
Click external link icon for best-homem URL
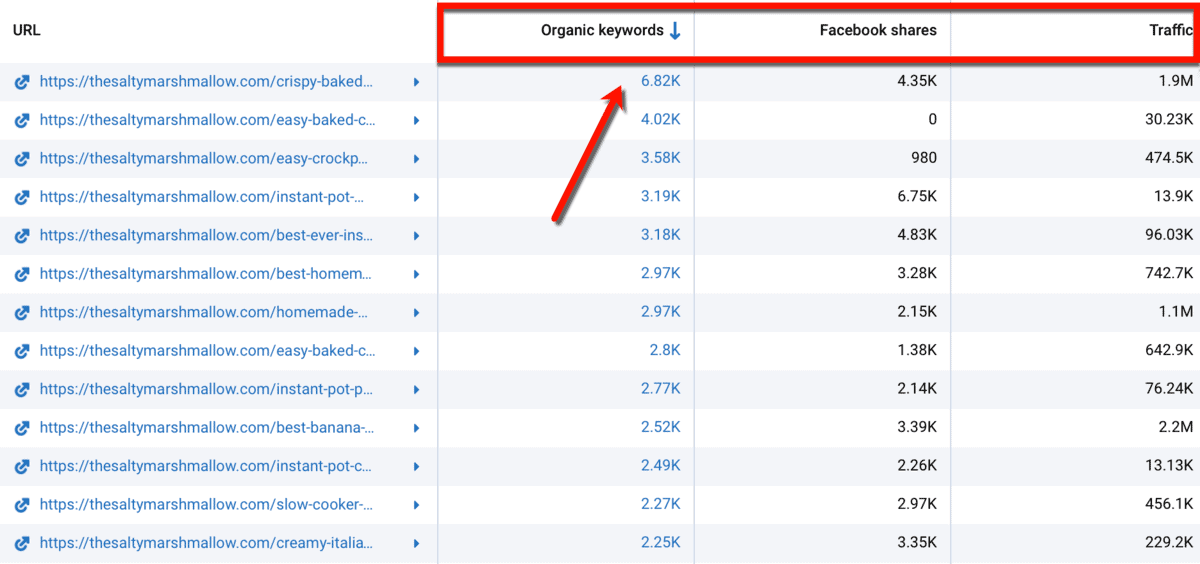tap(22, 274)
